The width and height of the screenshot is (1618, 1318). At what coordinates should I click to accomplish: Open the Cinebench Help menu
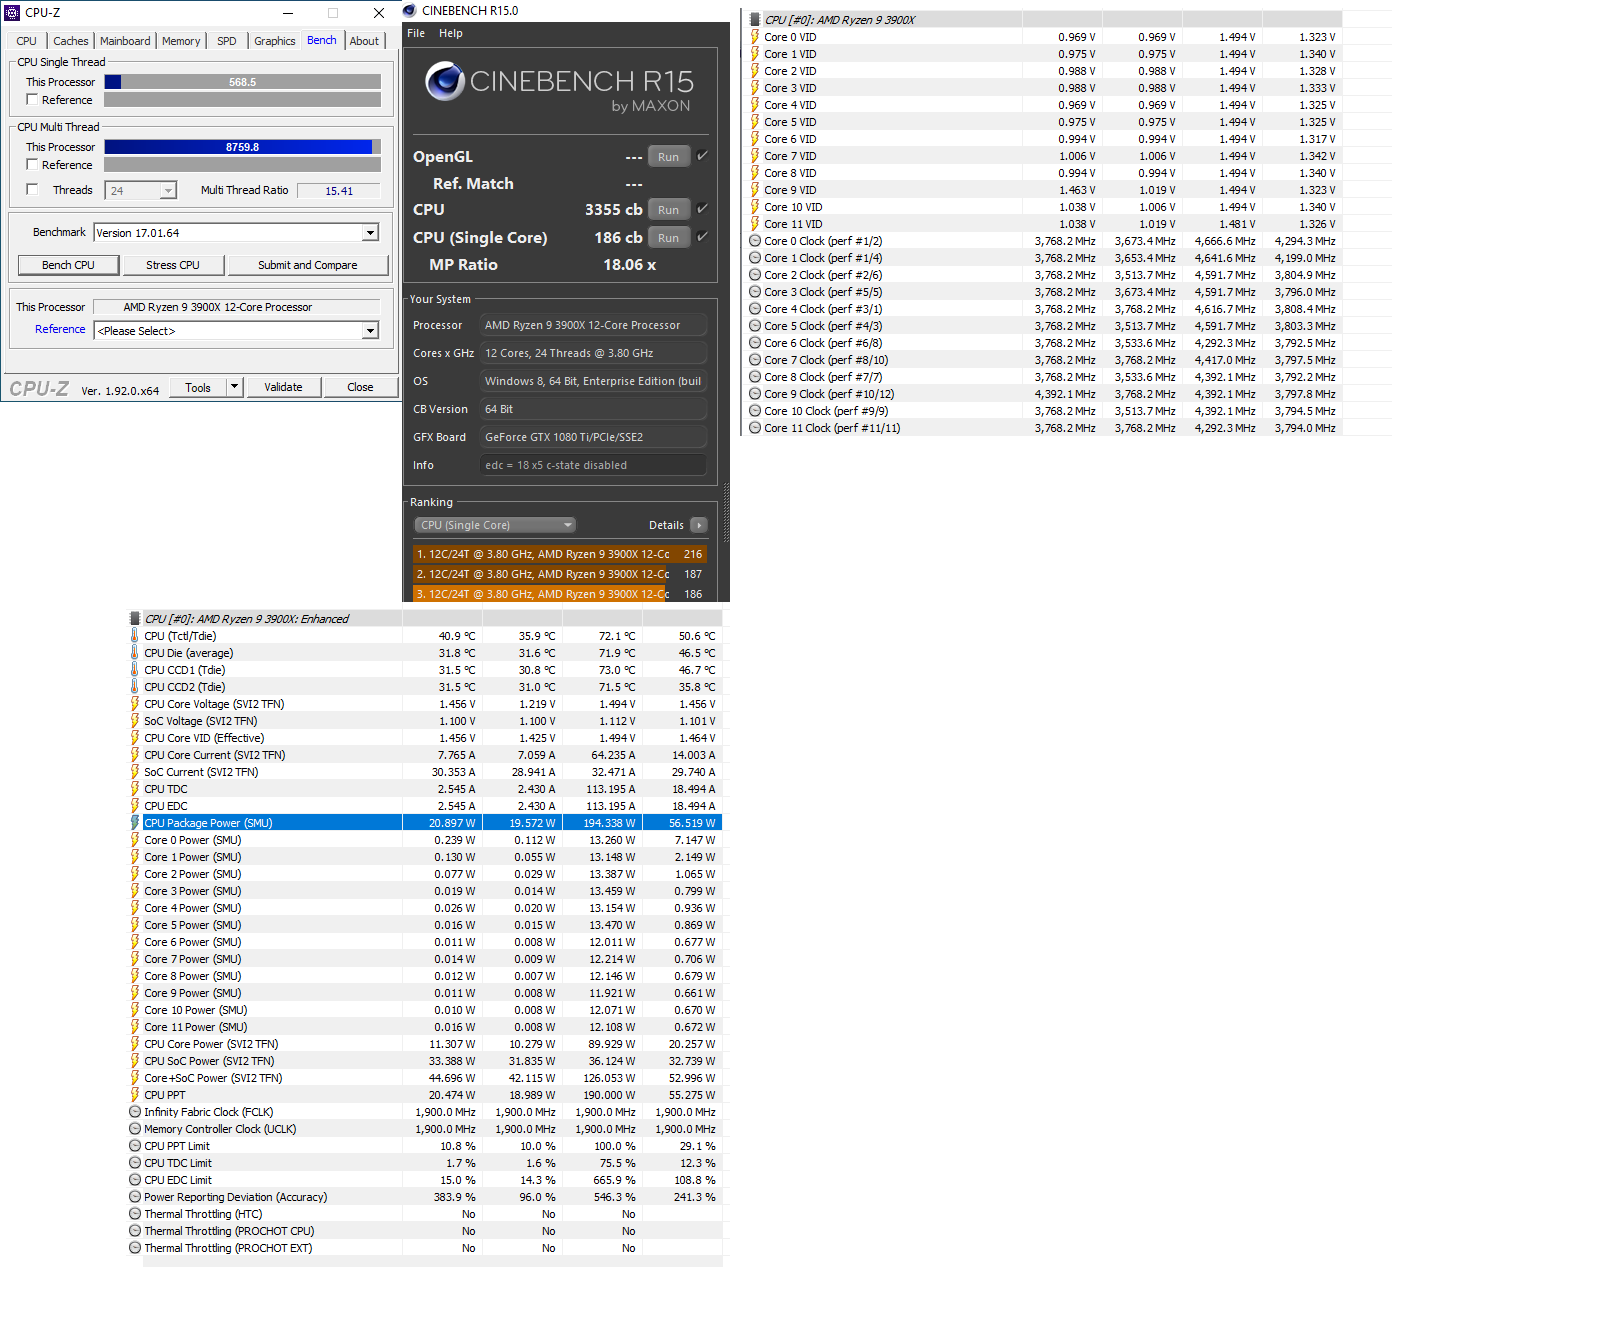pyautogui.click(x=451, y=33)
